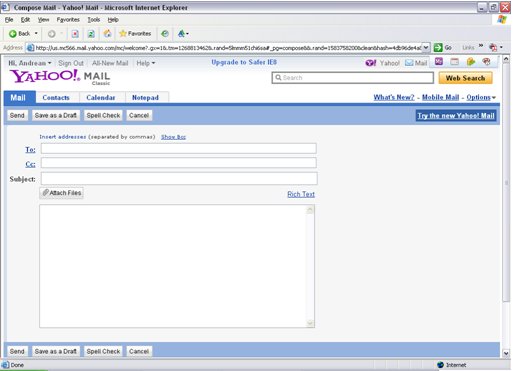Switch to the Calendar tab
Image resolution: width=513 pixels, height=371 pixels.
tap(101, 98)
